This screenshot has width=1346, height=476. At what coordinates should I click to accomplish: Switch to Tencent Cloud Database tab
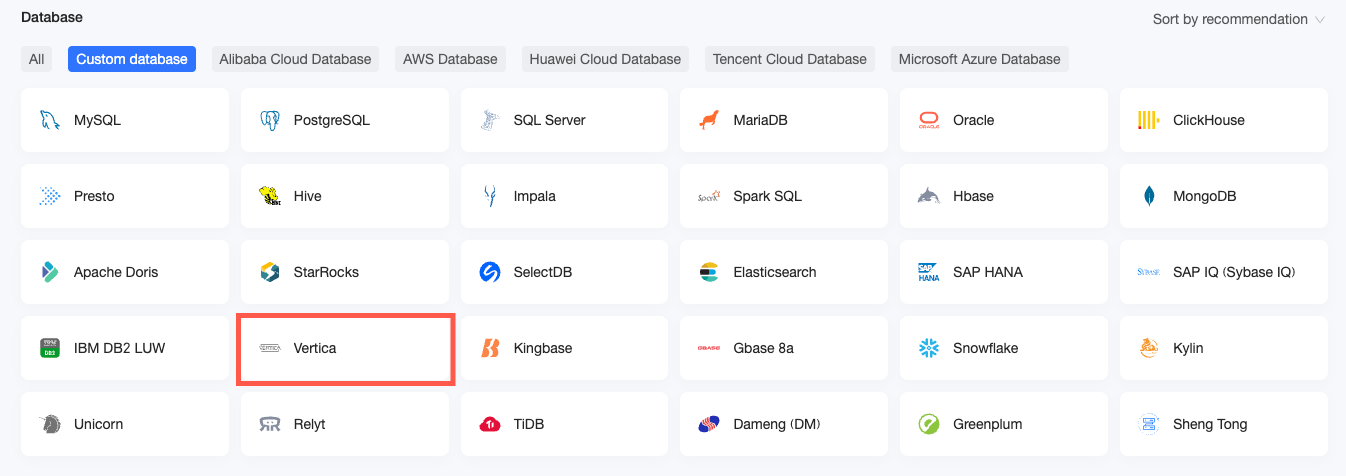[790, 59]
